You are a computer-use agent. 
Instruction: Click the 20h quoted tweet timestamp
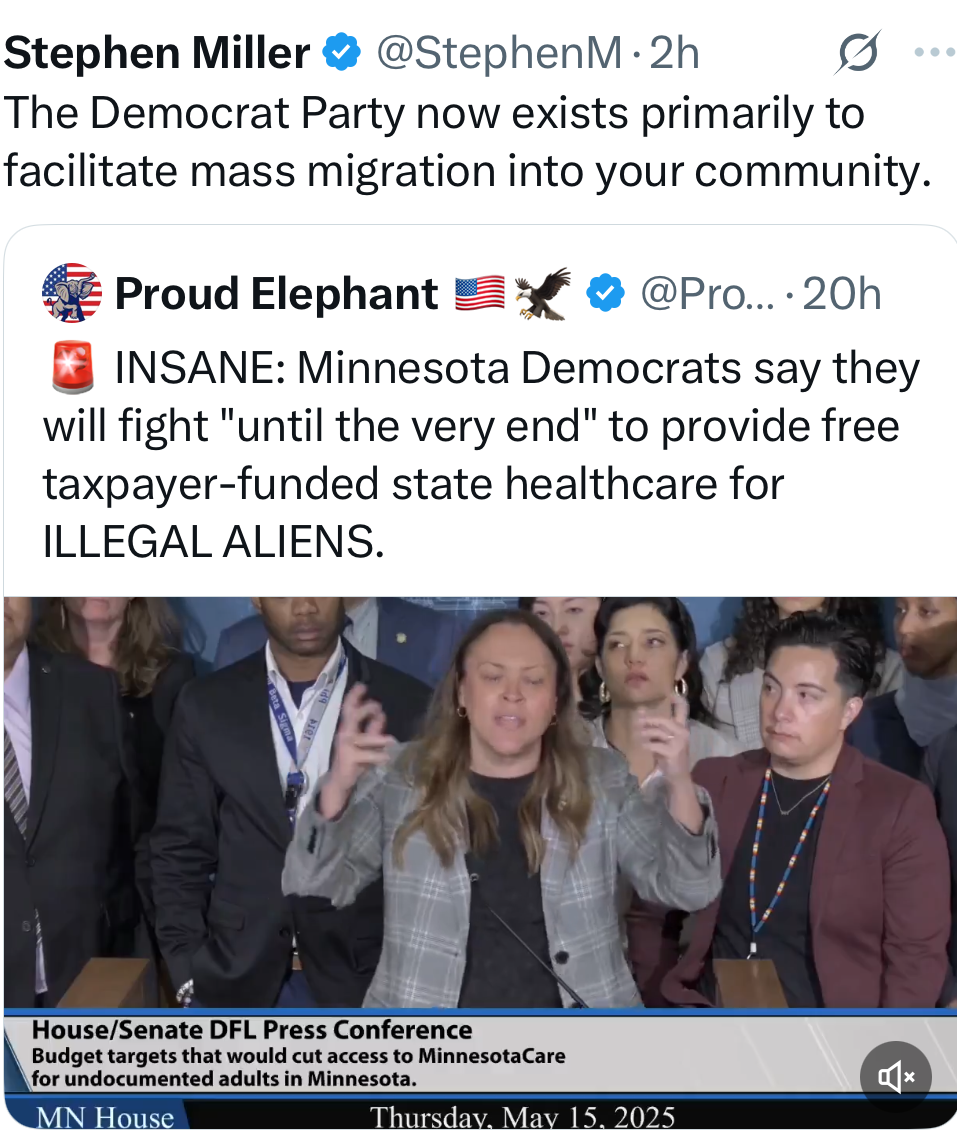pos(841,294)
